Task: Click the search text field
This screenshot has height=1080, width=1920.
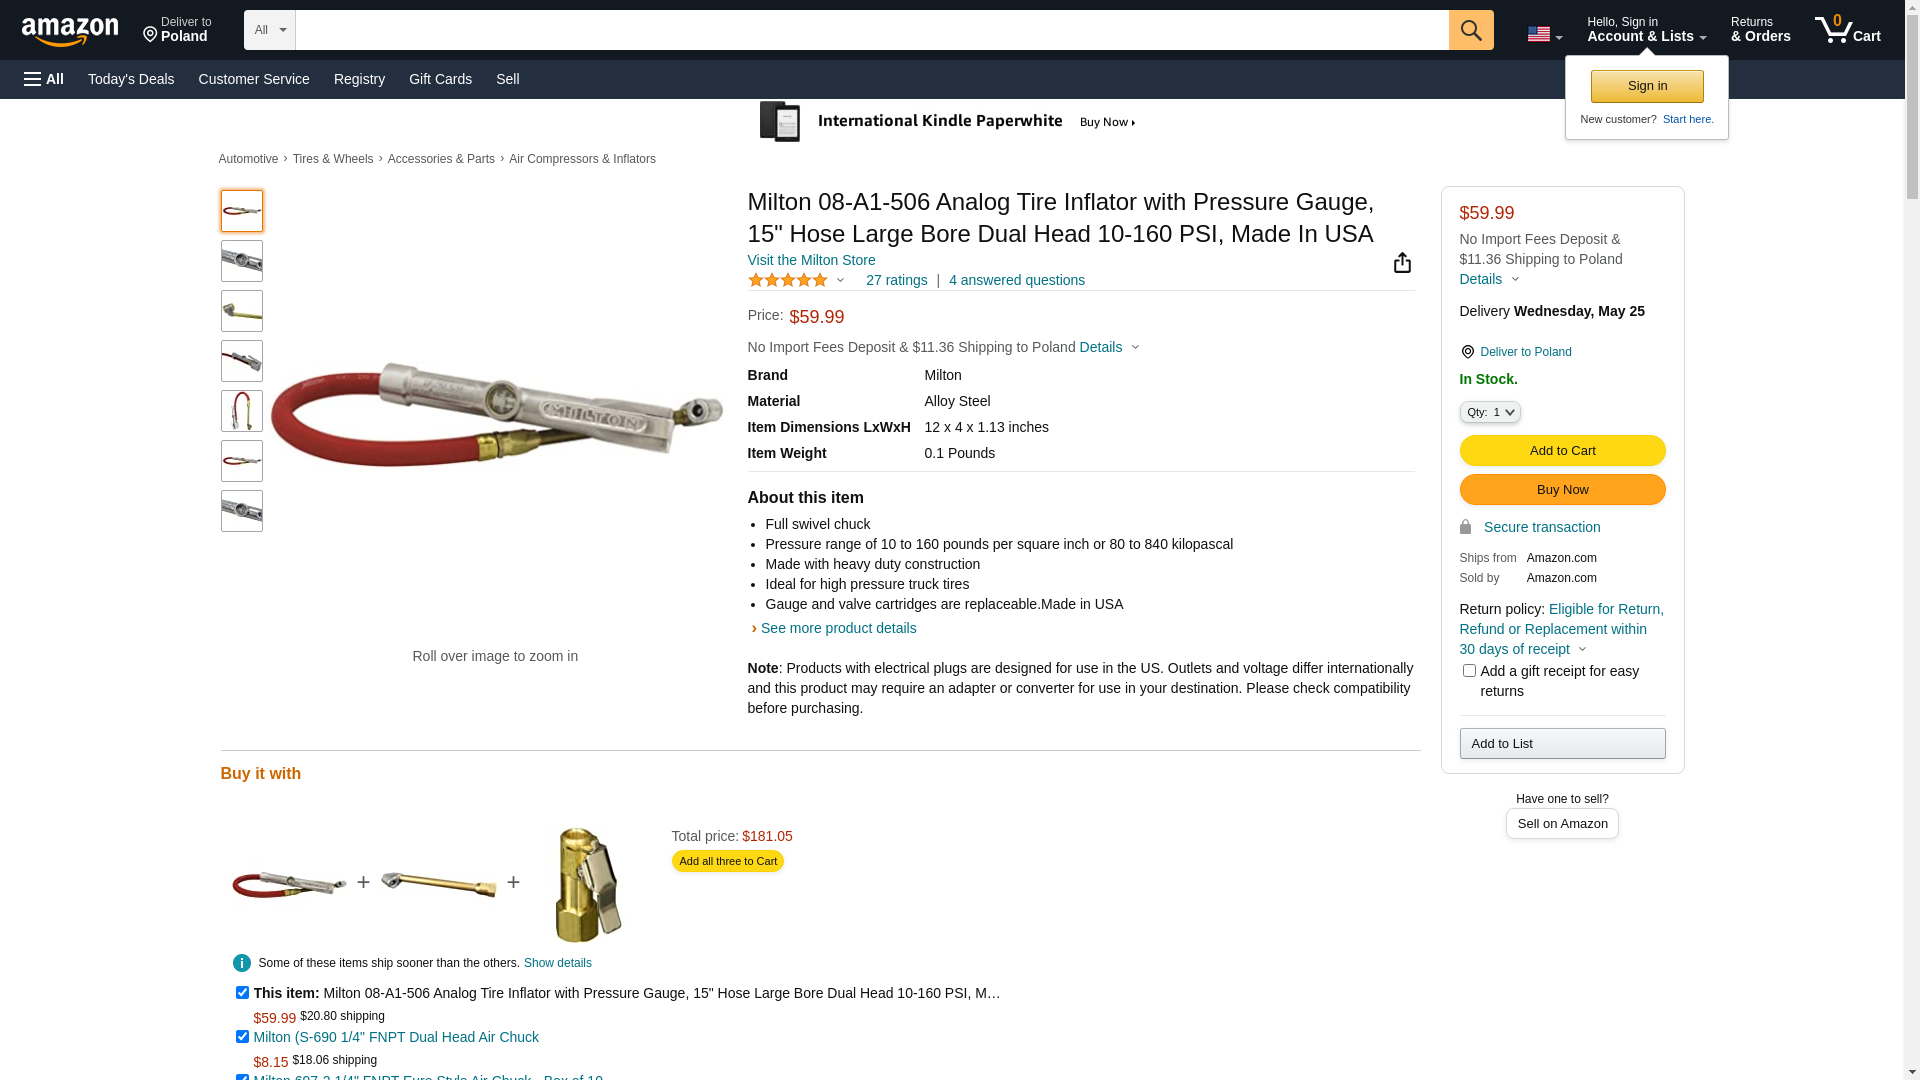Action: (x=871, y=30)
